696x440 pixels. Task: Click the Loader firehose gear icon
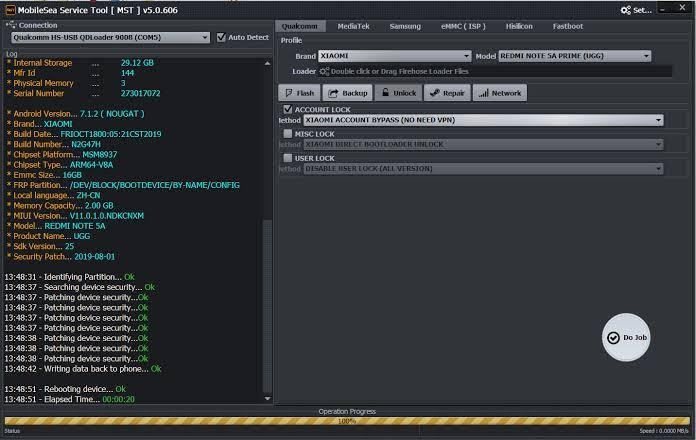324,71
